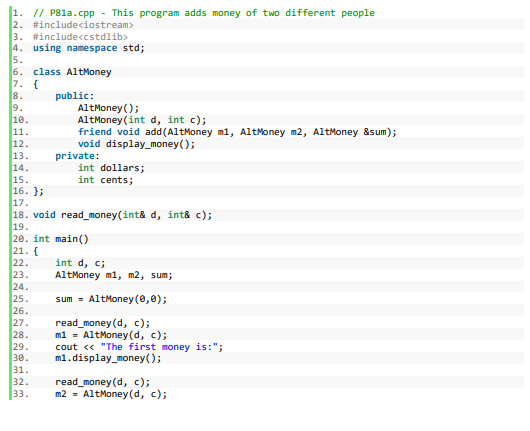Image resolution: width=530 pixels, height=431 pixels.
Task: Click the #include<cstdlib> line
Action: (80, 37)
